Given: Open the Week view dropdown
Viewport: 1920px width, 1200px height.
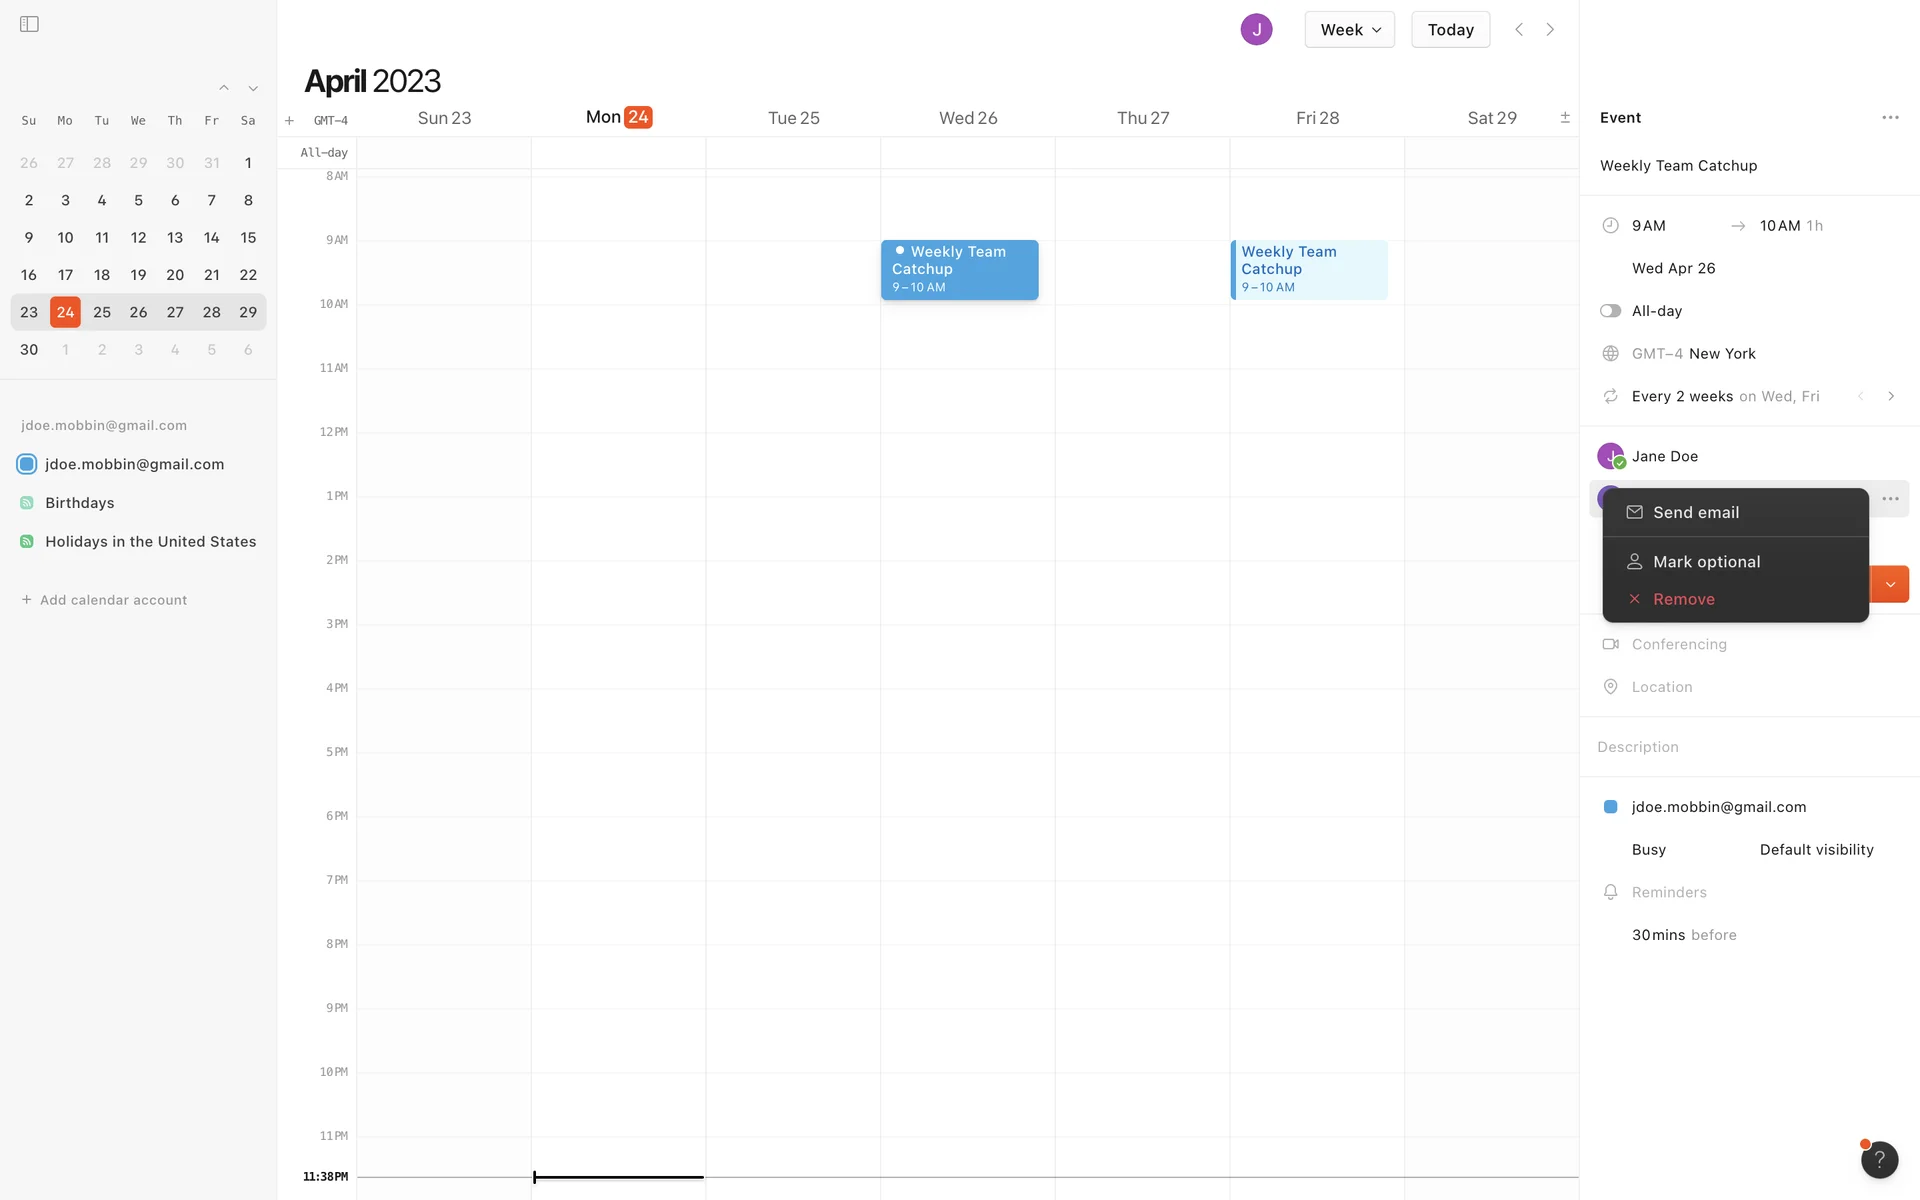Looking at the screenshot, I should click(1349, 30).
